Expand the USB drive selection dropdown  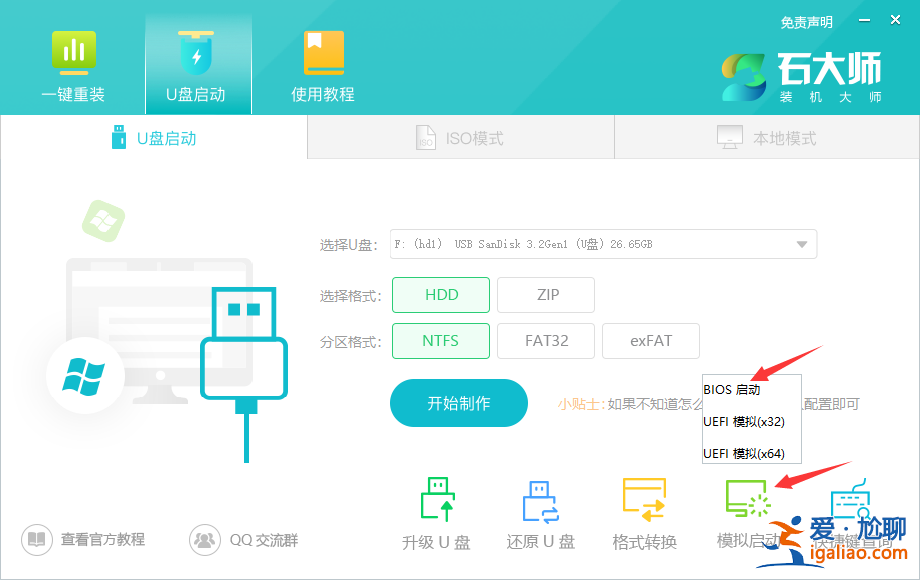(x=800, y=243)
